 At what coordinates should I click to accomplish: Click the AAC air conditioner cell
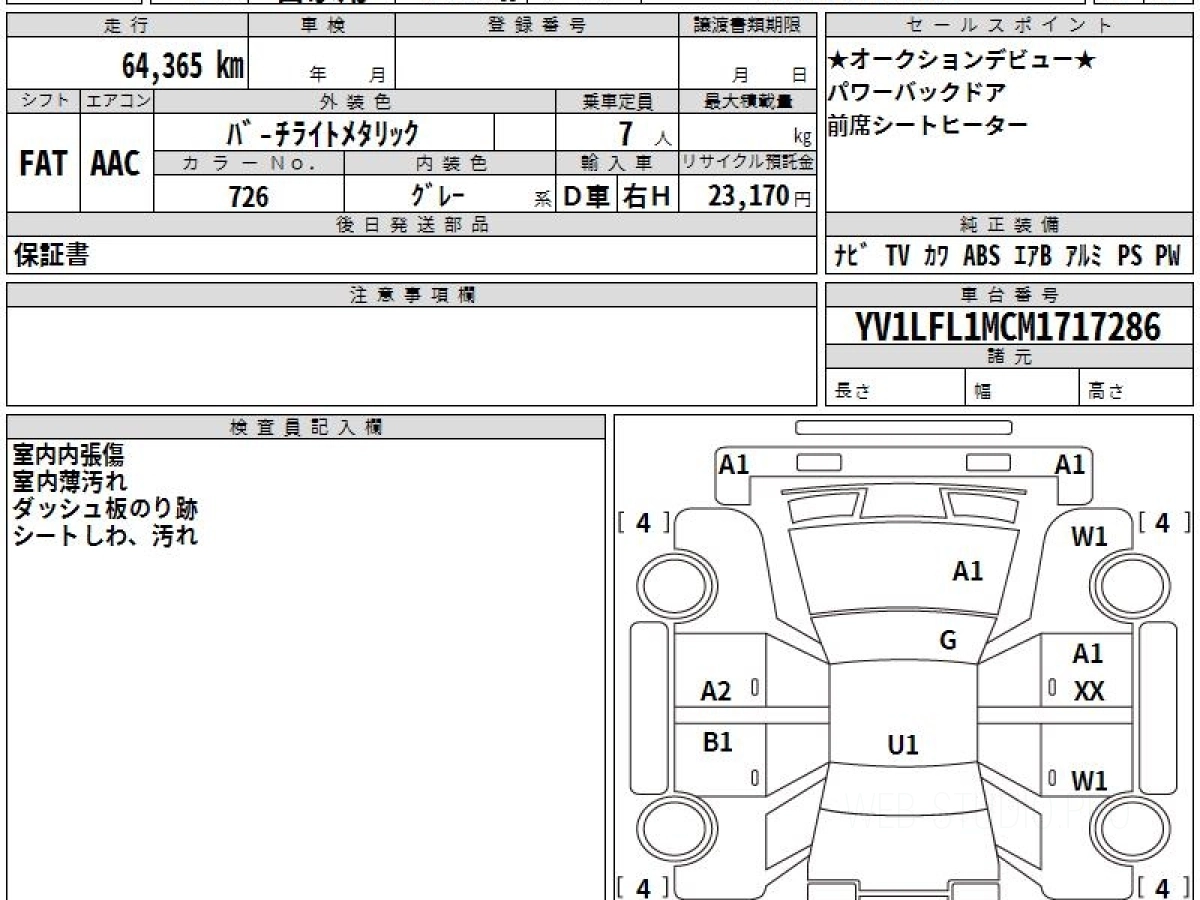(x=117, y=163)
